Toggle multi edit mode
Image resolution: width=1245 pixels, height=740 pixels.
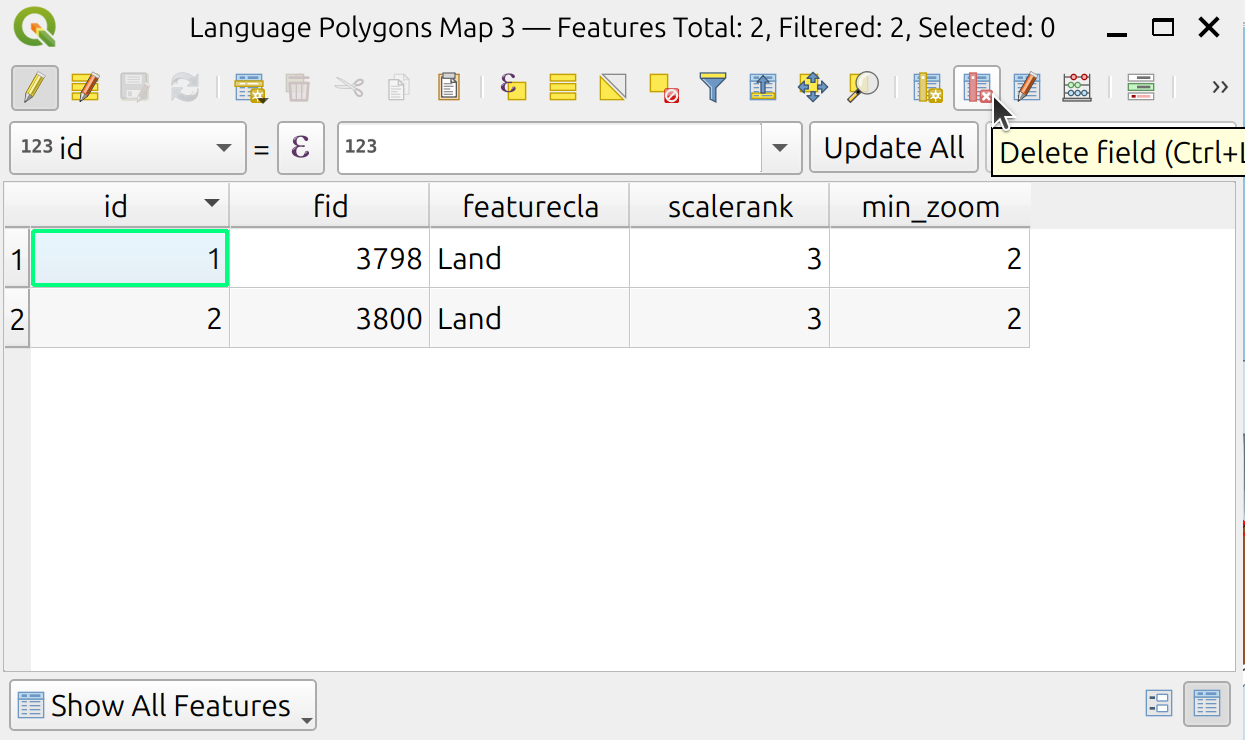coord(85,88)
